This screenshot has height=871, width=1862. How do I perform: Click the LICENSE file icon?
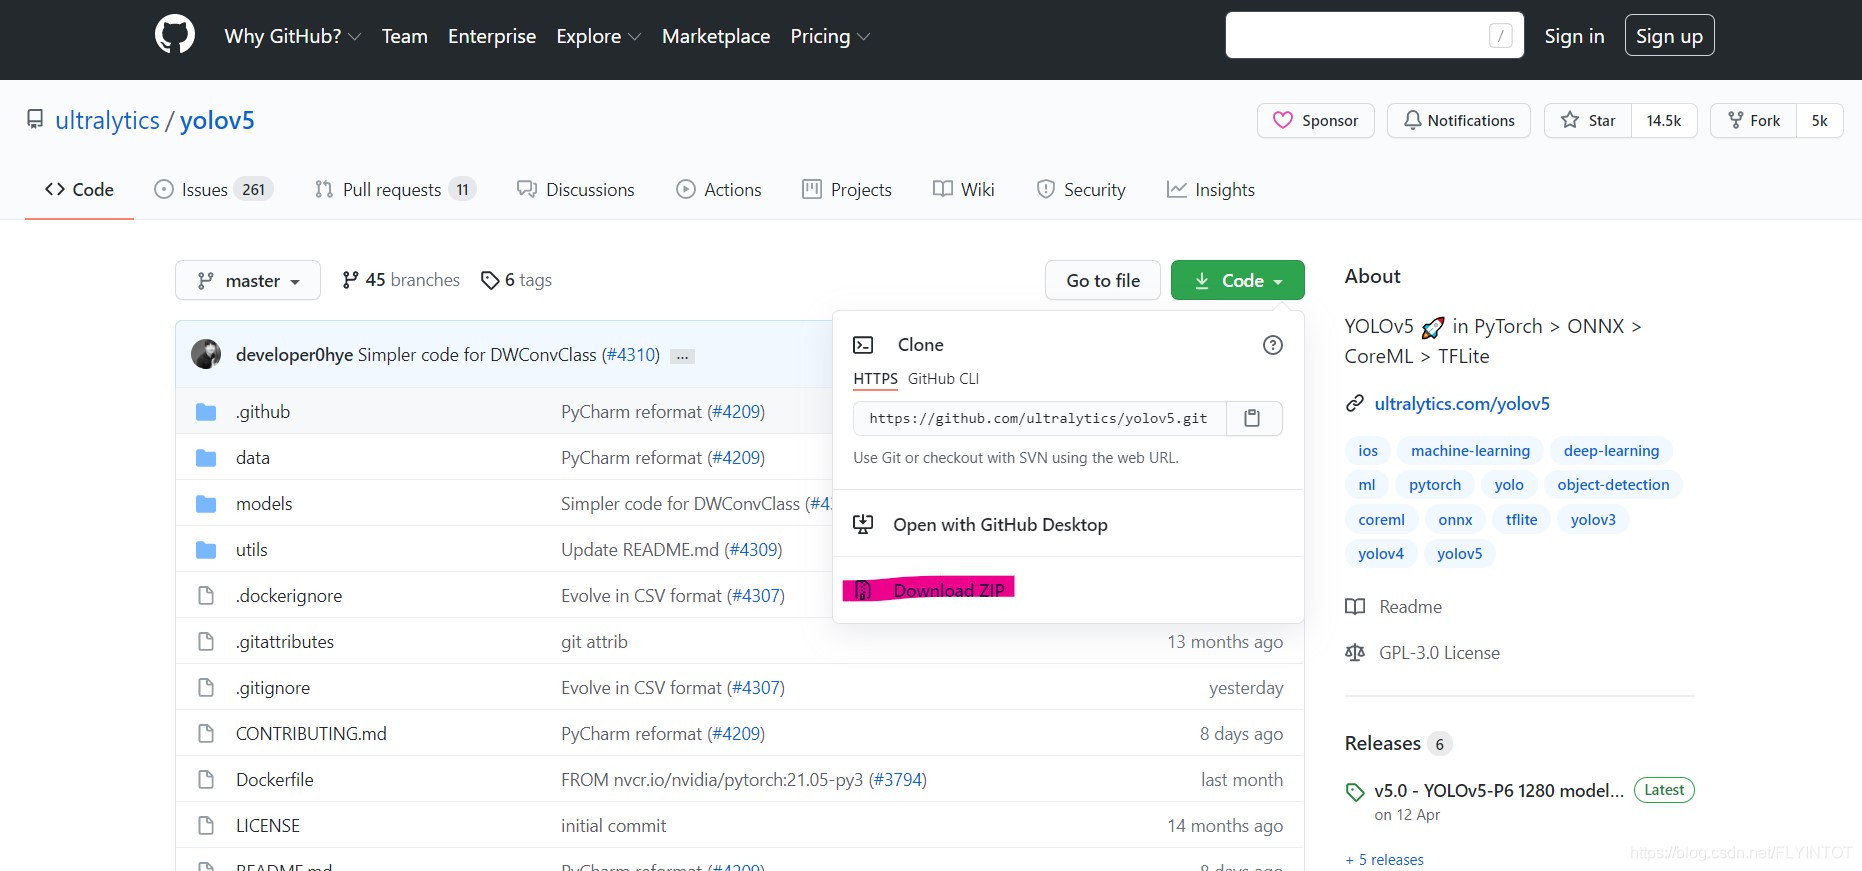pos(206,826)
